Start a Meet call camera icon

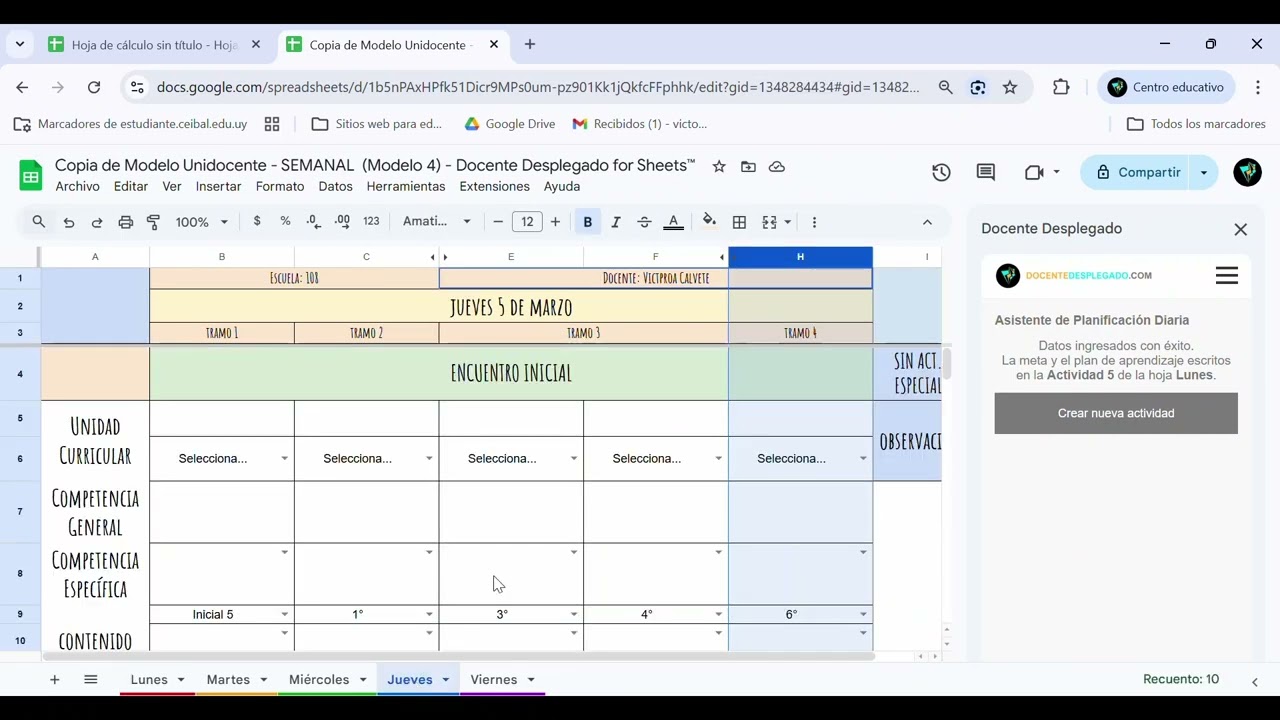(x=1035, y=172)
